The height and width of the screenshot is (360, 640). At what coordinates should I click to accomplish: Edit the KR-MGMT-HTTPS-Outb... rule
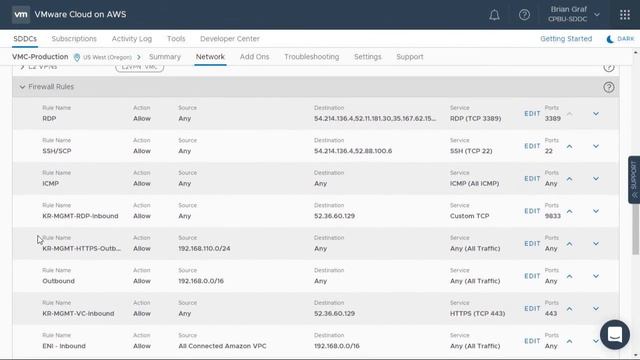(532, 244)
